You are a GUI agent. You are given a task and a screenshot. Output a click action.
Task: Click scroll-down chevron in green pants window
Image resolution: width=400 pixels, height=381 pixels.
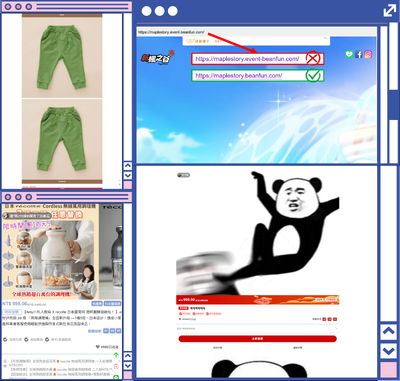coord(128,175)
